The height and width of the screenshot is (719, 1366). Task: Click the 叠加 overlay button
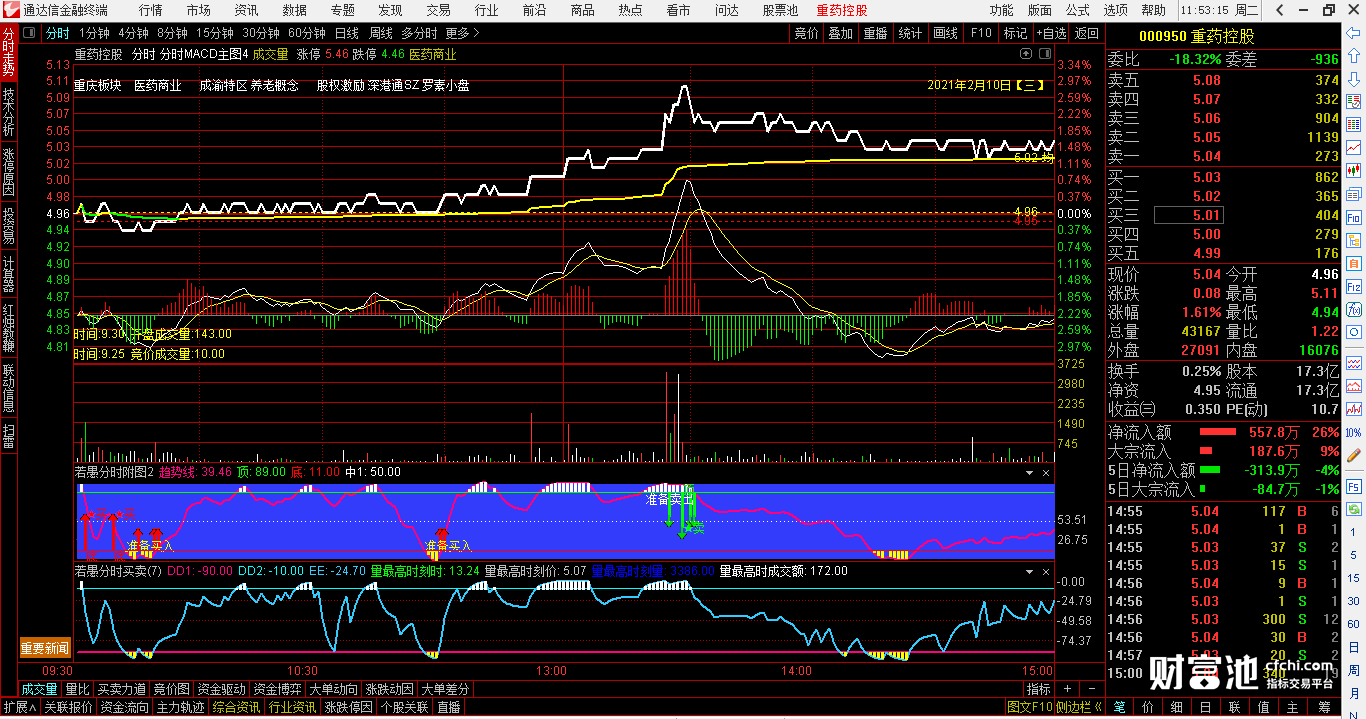coord(841,33)
